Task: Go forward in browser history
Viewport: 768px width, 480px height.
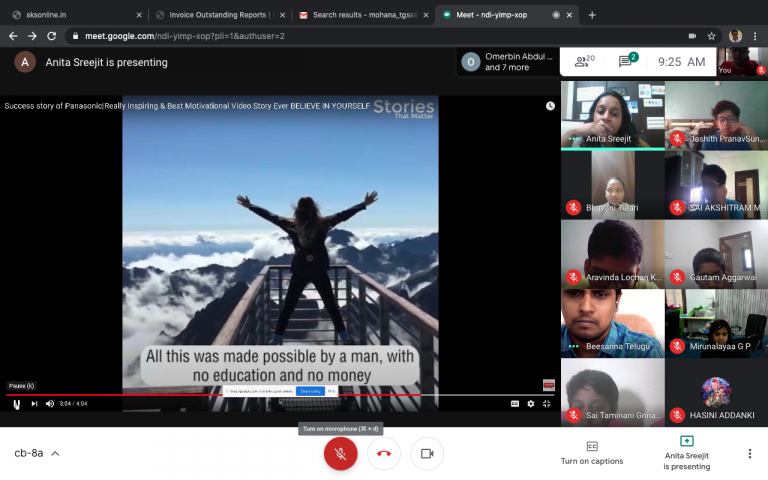Action: coord(32,36)
